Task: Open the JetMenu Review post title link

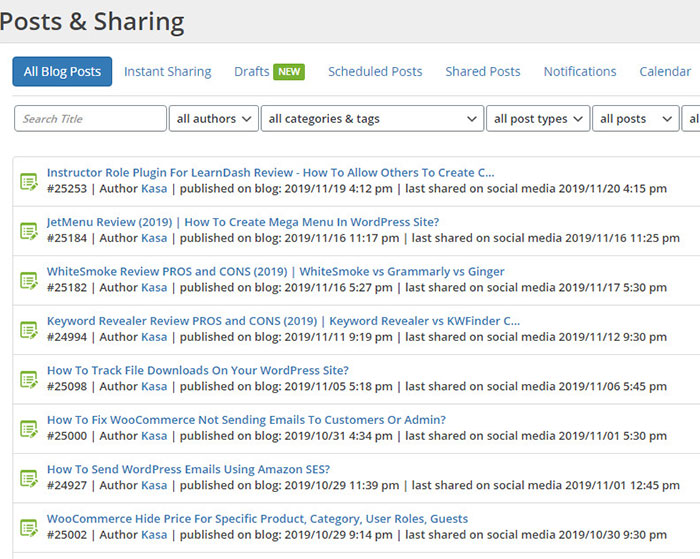Action: point(243,222)
